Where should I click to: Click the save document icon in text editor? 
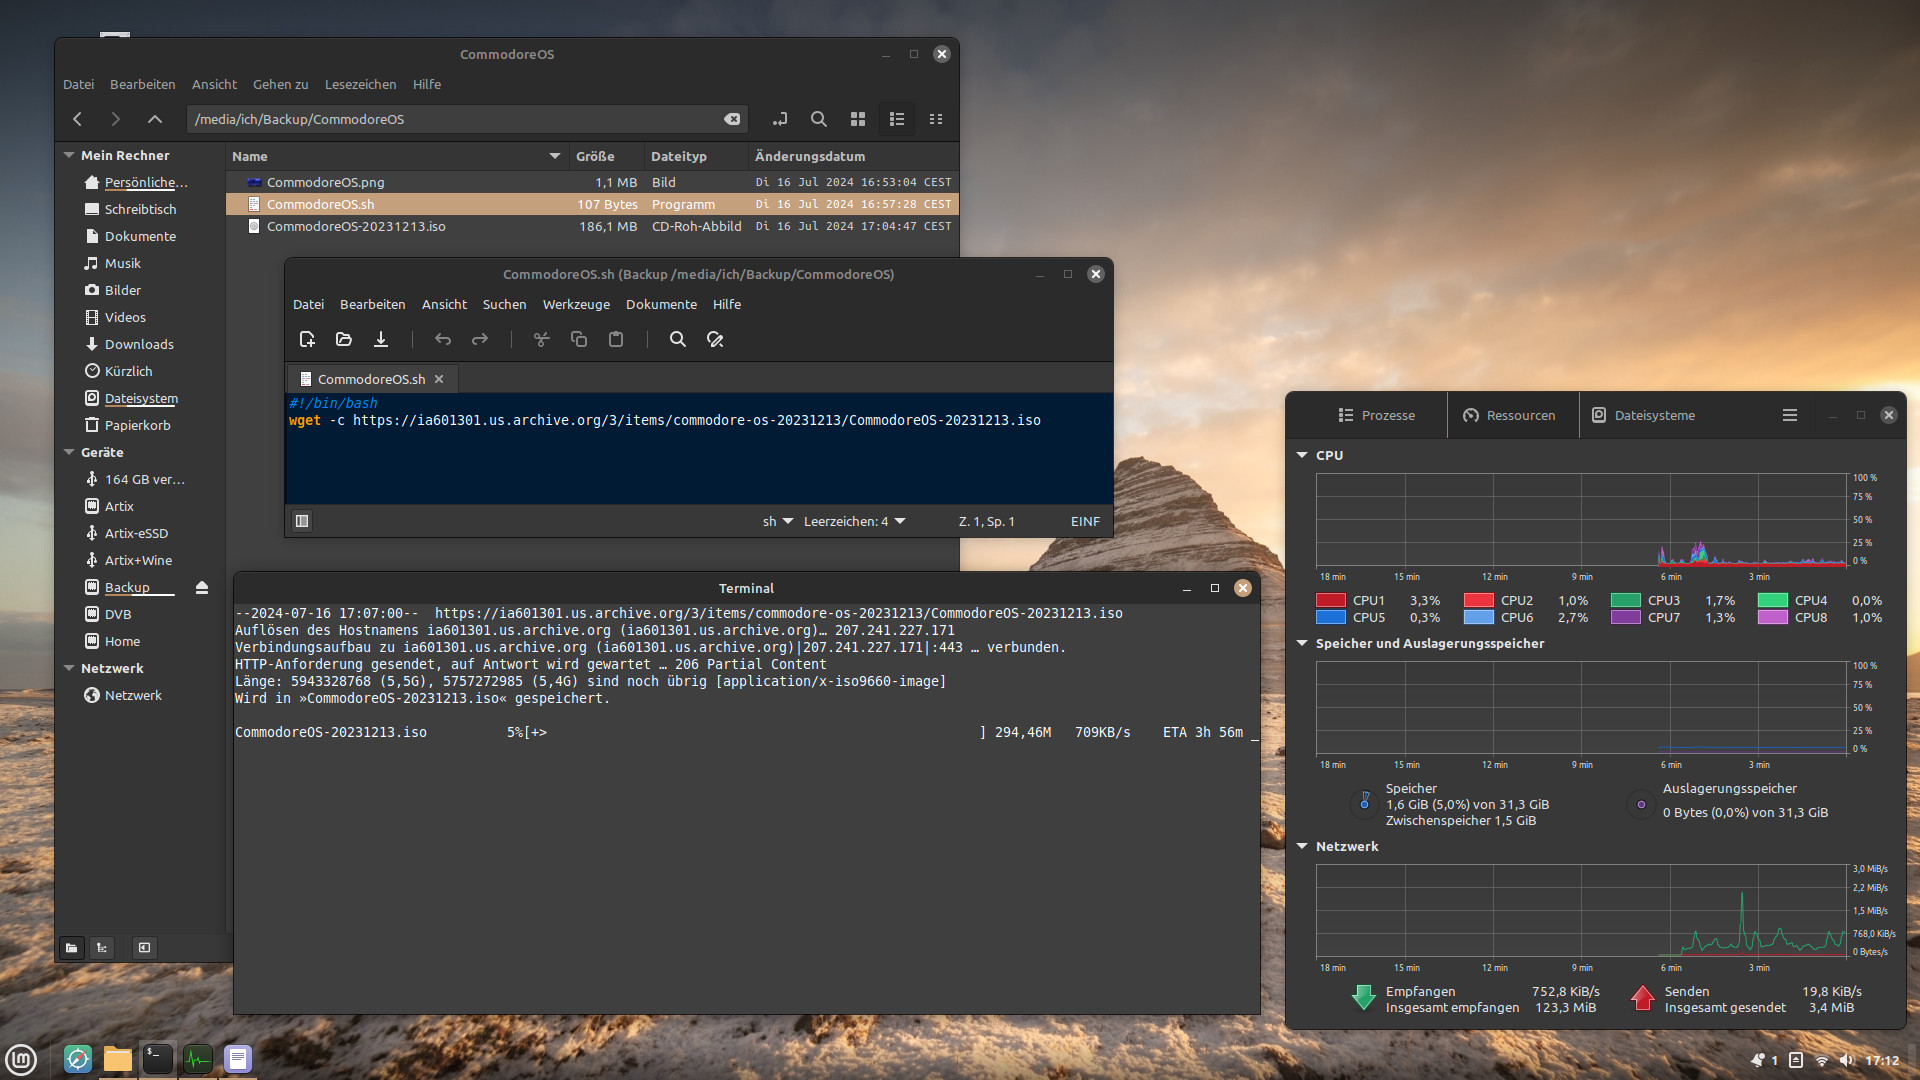tap(381, 340)
